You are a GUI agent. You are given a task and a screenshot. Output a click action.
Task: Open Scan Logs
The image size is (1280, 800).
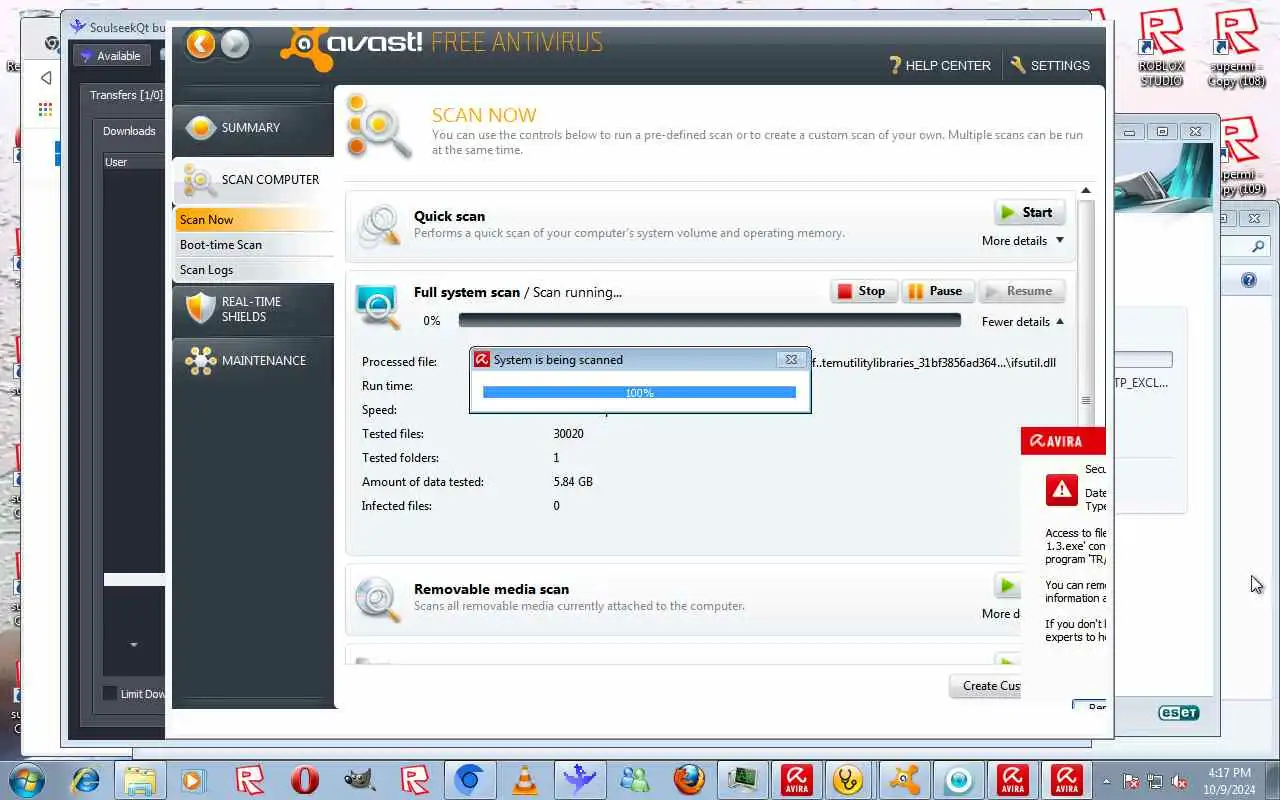(254, 270)
